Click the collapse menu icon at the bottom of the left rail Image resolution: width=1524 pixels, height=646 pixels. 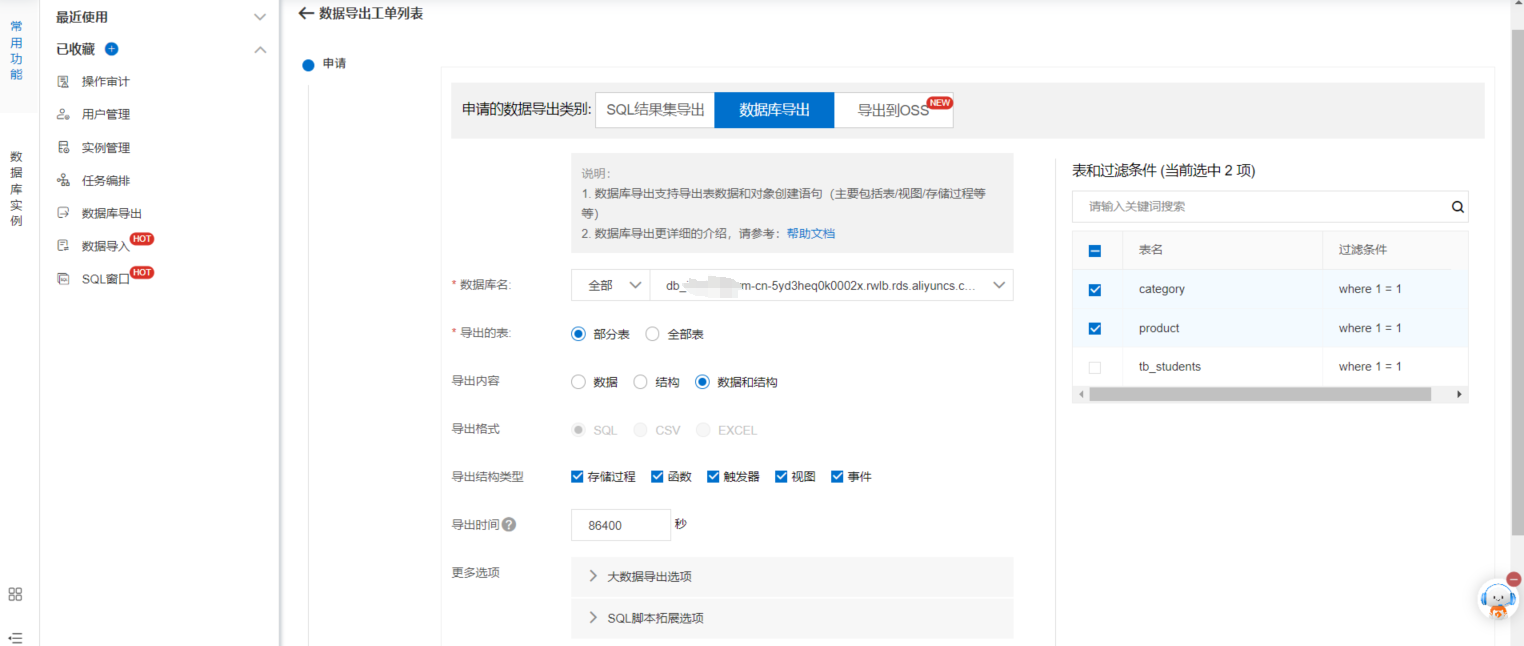[15, 637]
